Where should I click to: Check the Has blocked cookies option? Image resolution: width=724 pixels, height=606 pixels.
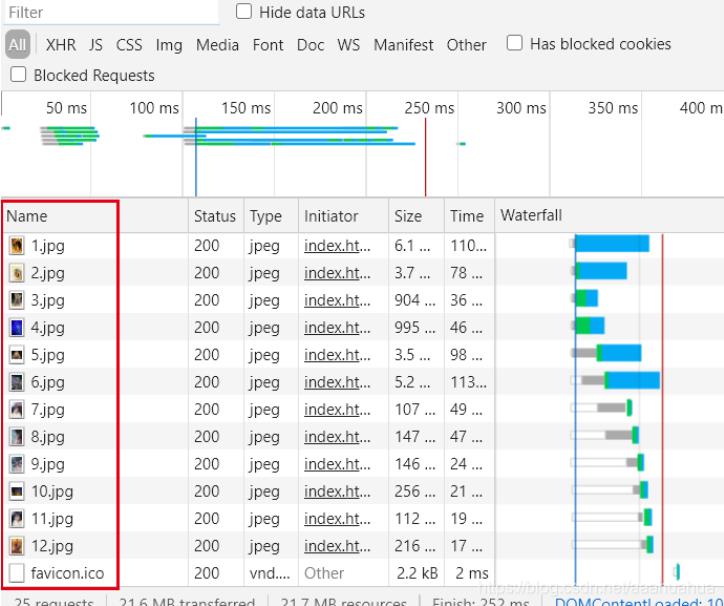(515, 43)
